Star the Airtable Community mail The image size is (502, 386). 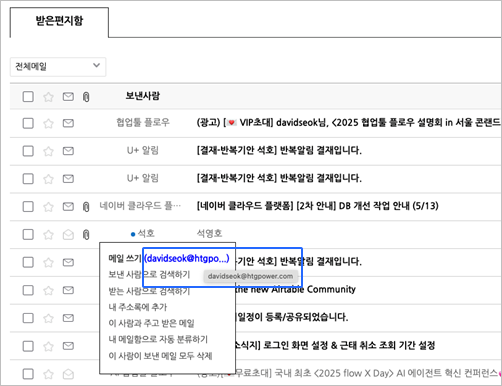(x=48, y=290)
